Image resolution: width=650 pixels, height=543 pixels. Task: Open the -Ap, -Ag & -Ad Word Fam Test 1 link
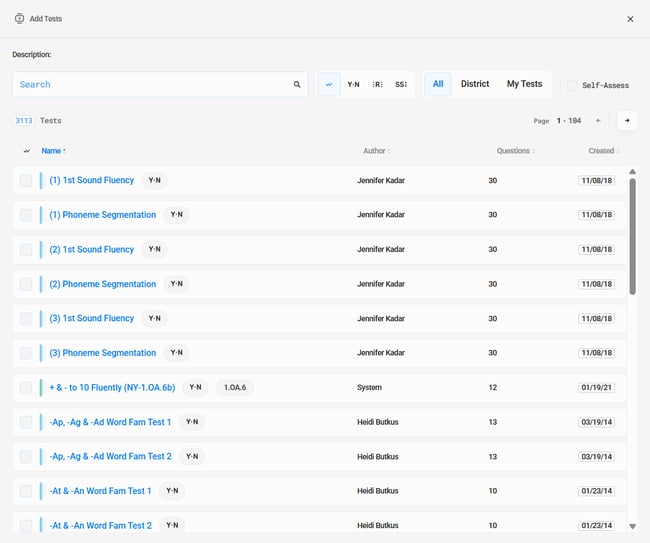pyautogui.click(x=110, y=422)
